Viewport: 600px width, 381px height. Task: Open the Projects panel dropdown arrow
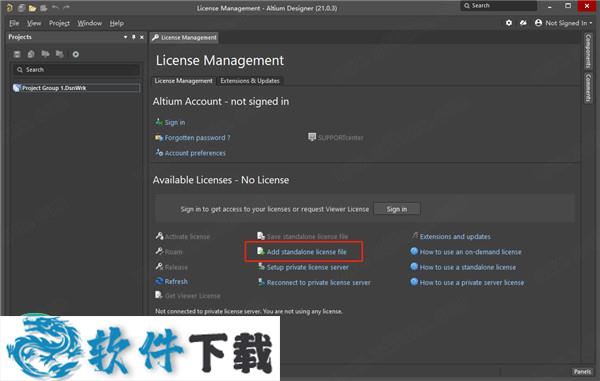[x=125, y=37]
